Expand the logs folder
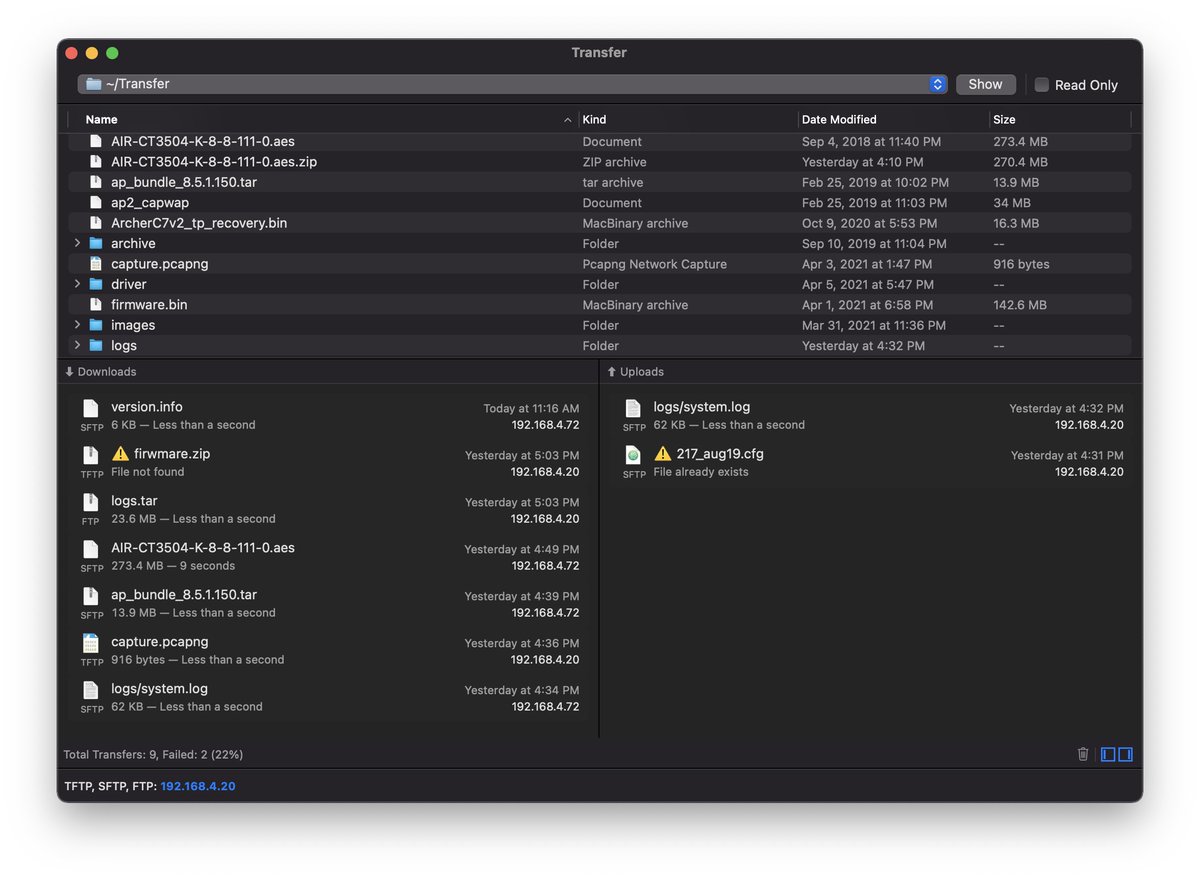The height and width of the screenshot is (878, 1200). 78,345
